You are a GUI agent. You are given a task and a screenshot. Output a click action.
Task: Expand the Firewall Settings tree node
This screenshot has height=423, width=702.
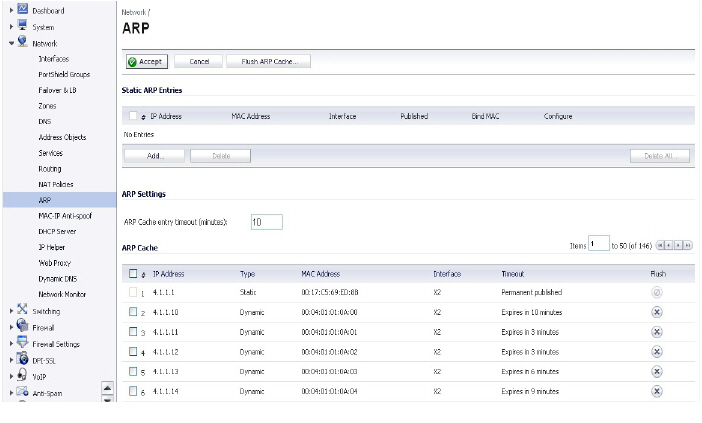tap(12, 344)
